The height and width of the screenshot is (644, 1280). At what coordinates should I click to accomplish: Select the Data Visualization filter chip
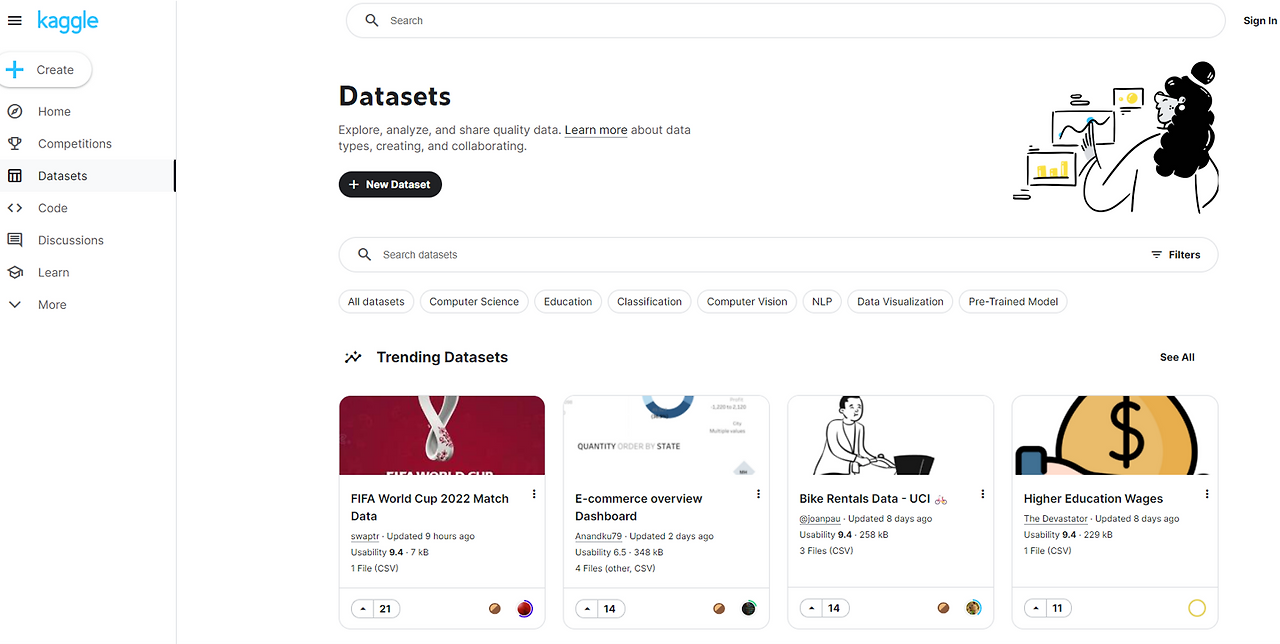(900, 302)
